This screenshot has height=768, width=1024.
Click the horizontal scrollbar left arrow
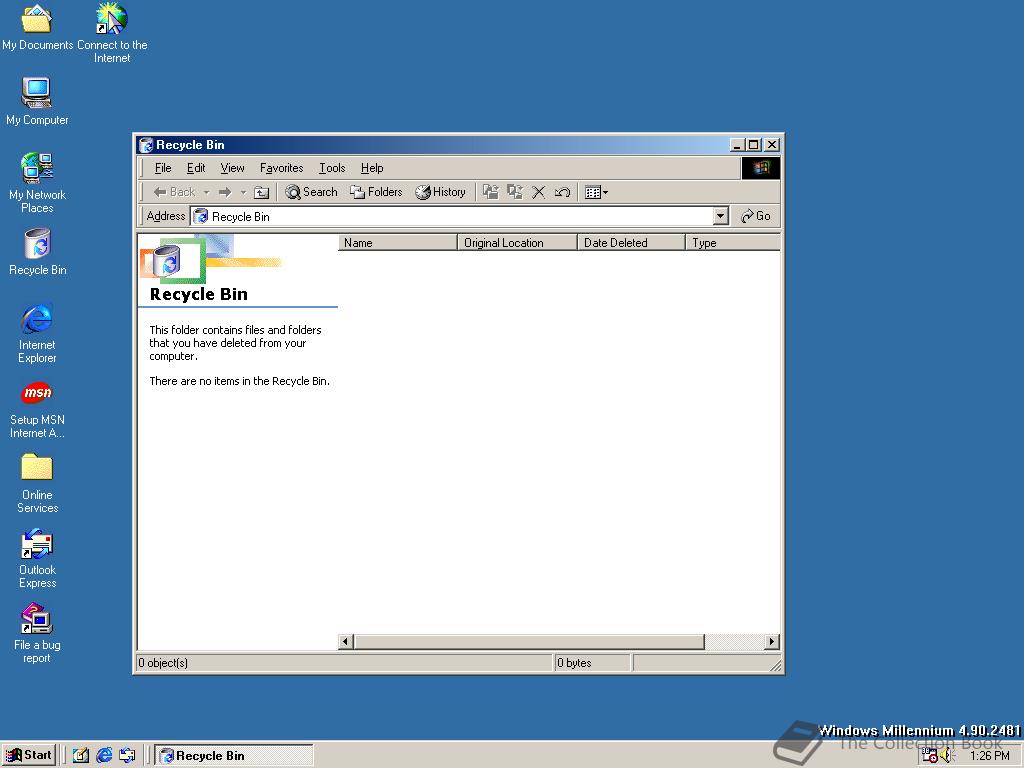tap(346, 641)
